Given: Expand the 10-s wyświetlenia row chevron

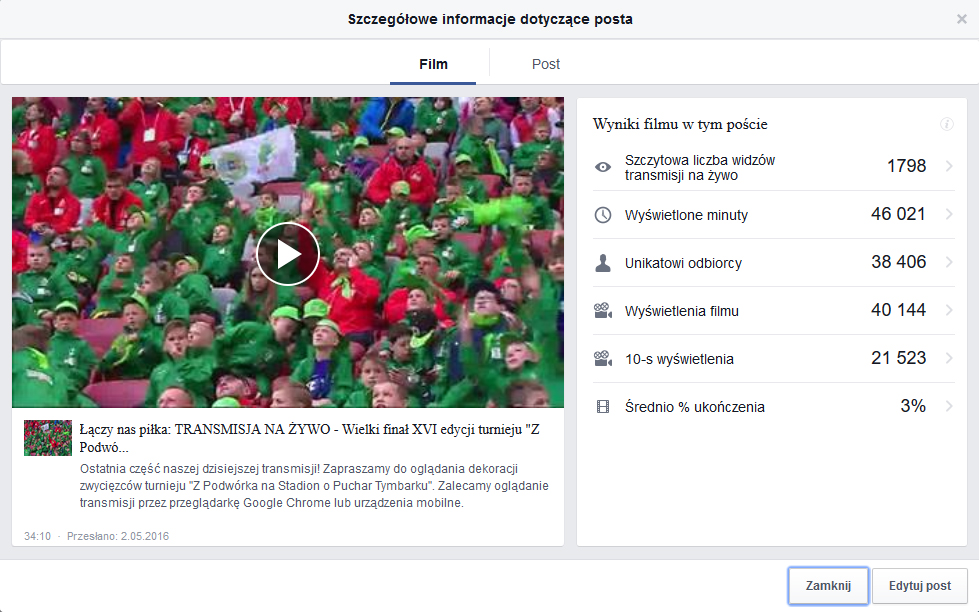Looking at the screenshot, I should tap(948, 358).
